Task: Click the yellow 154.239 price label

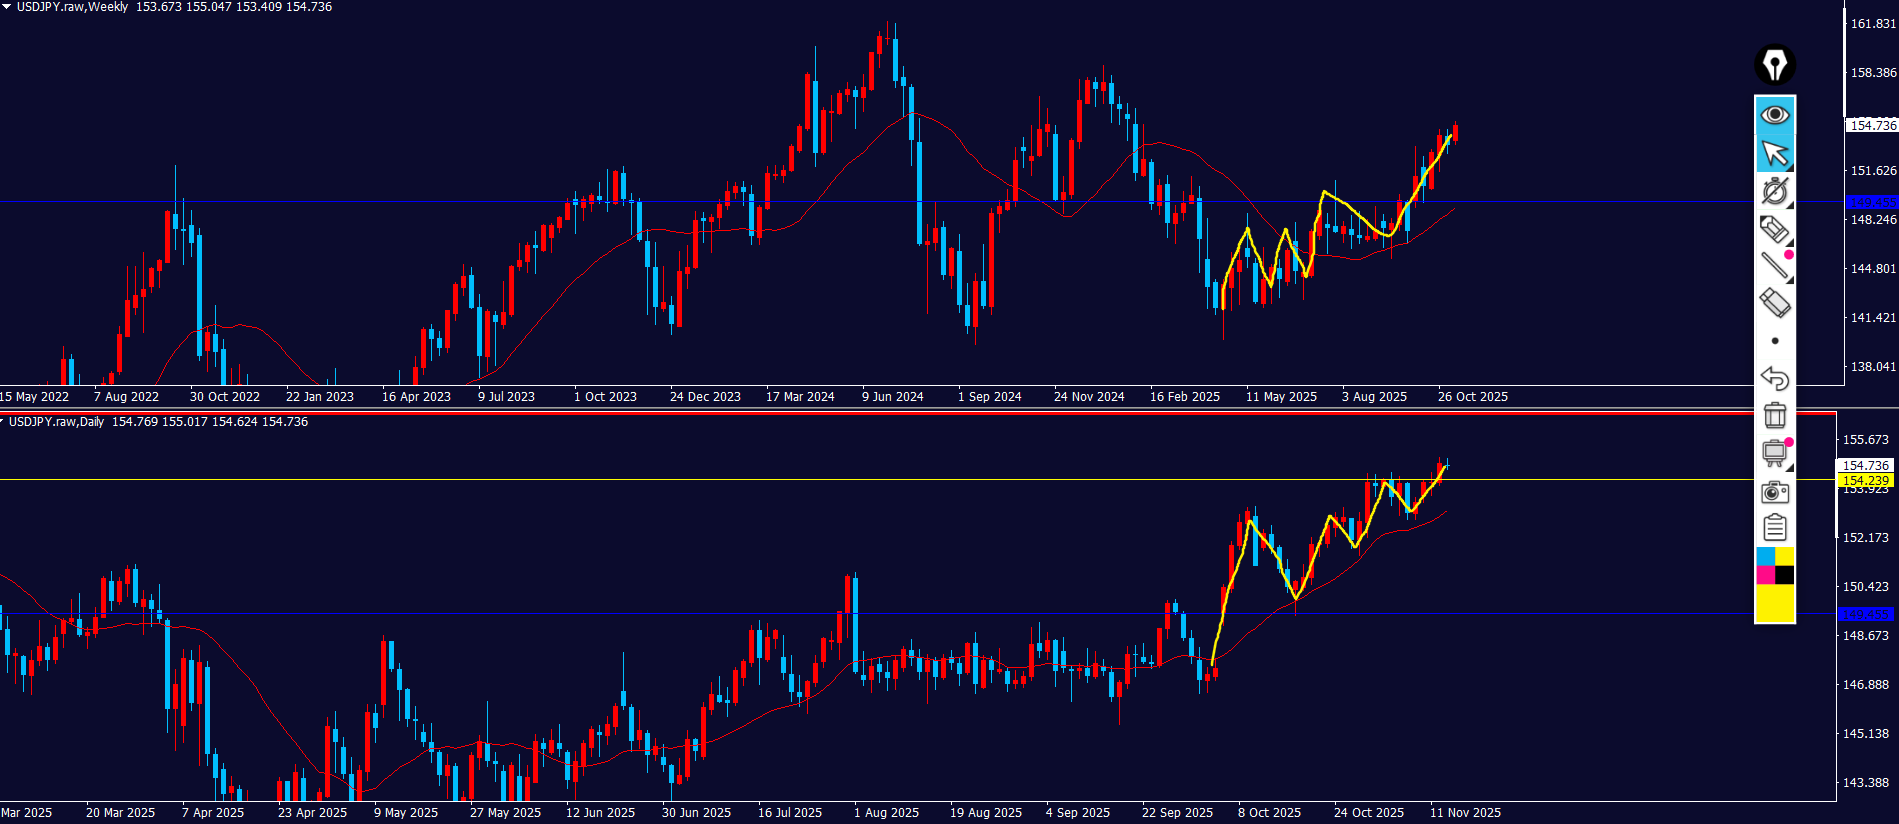Action: [x=1865, y=481]
